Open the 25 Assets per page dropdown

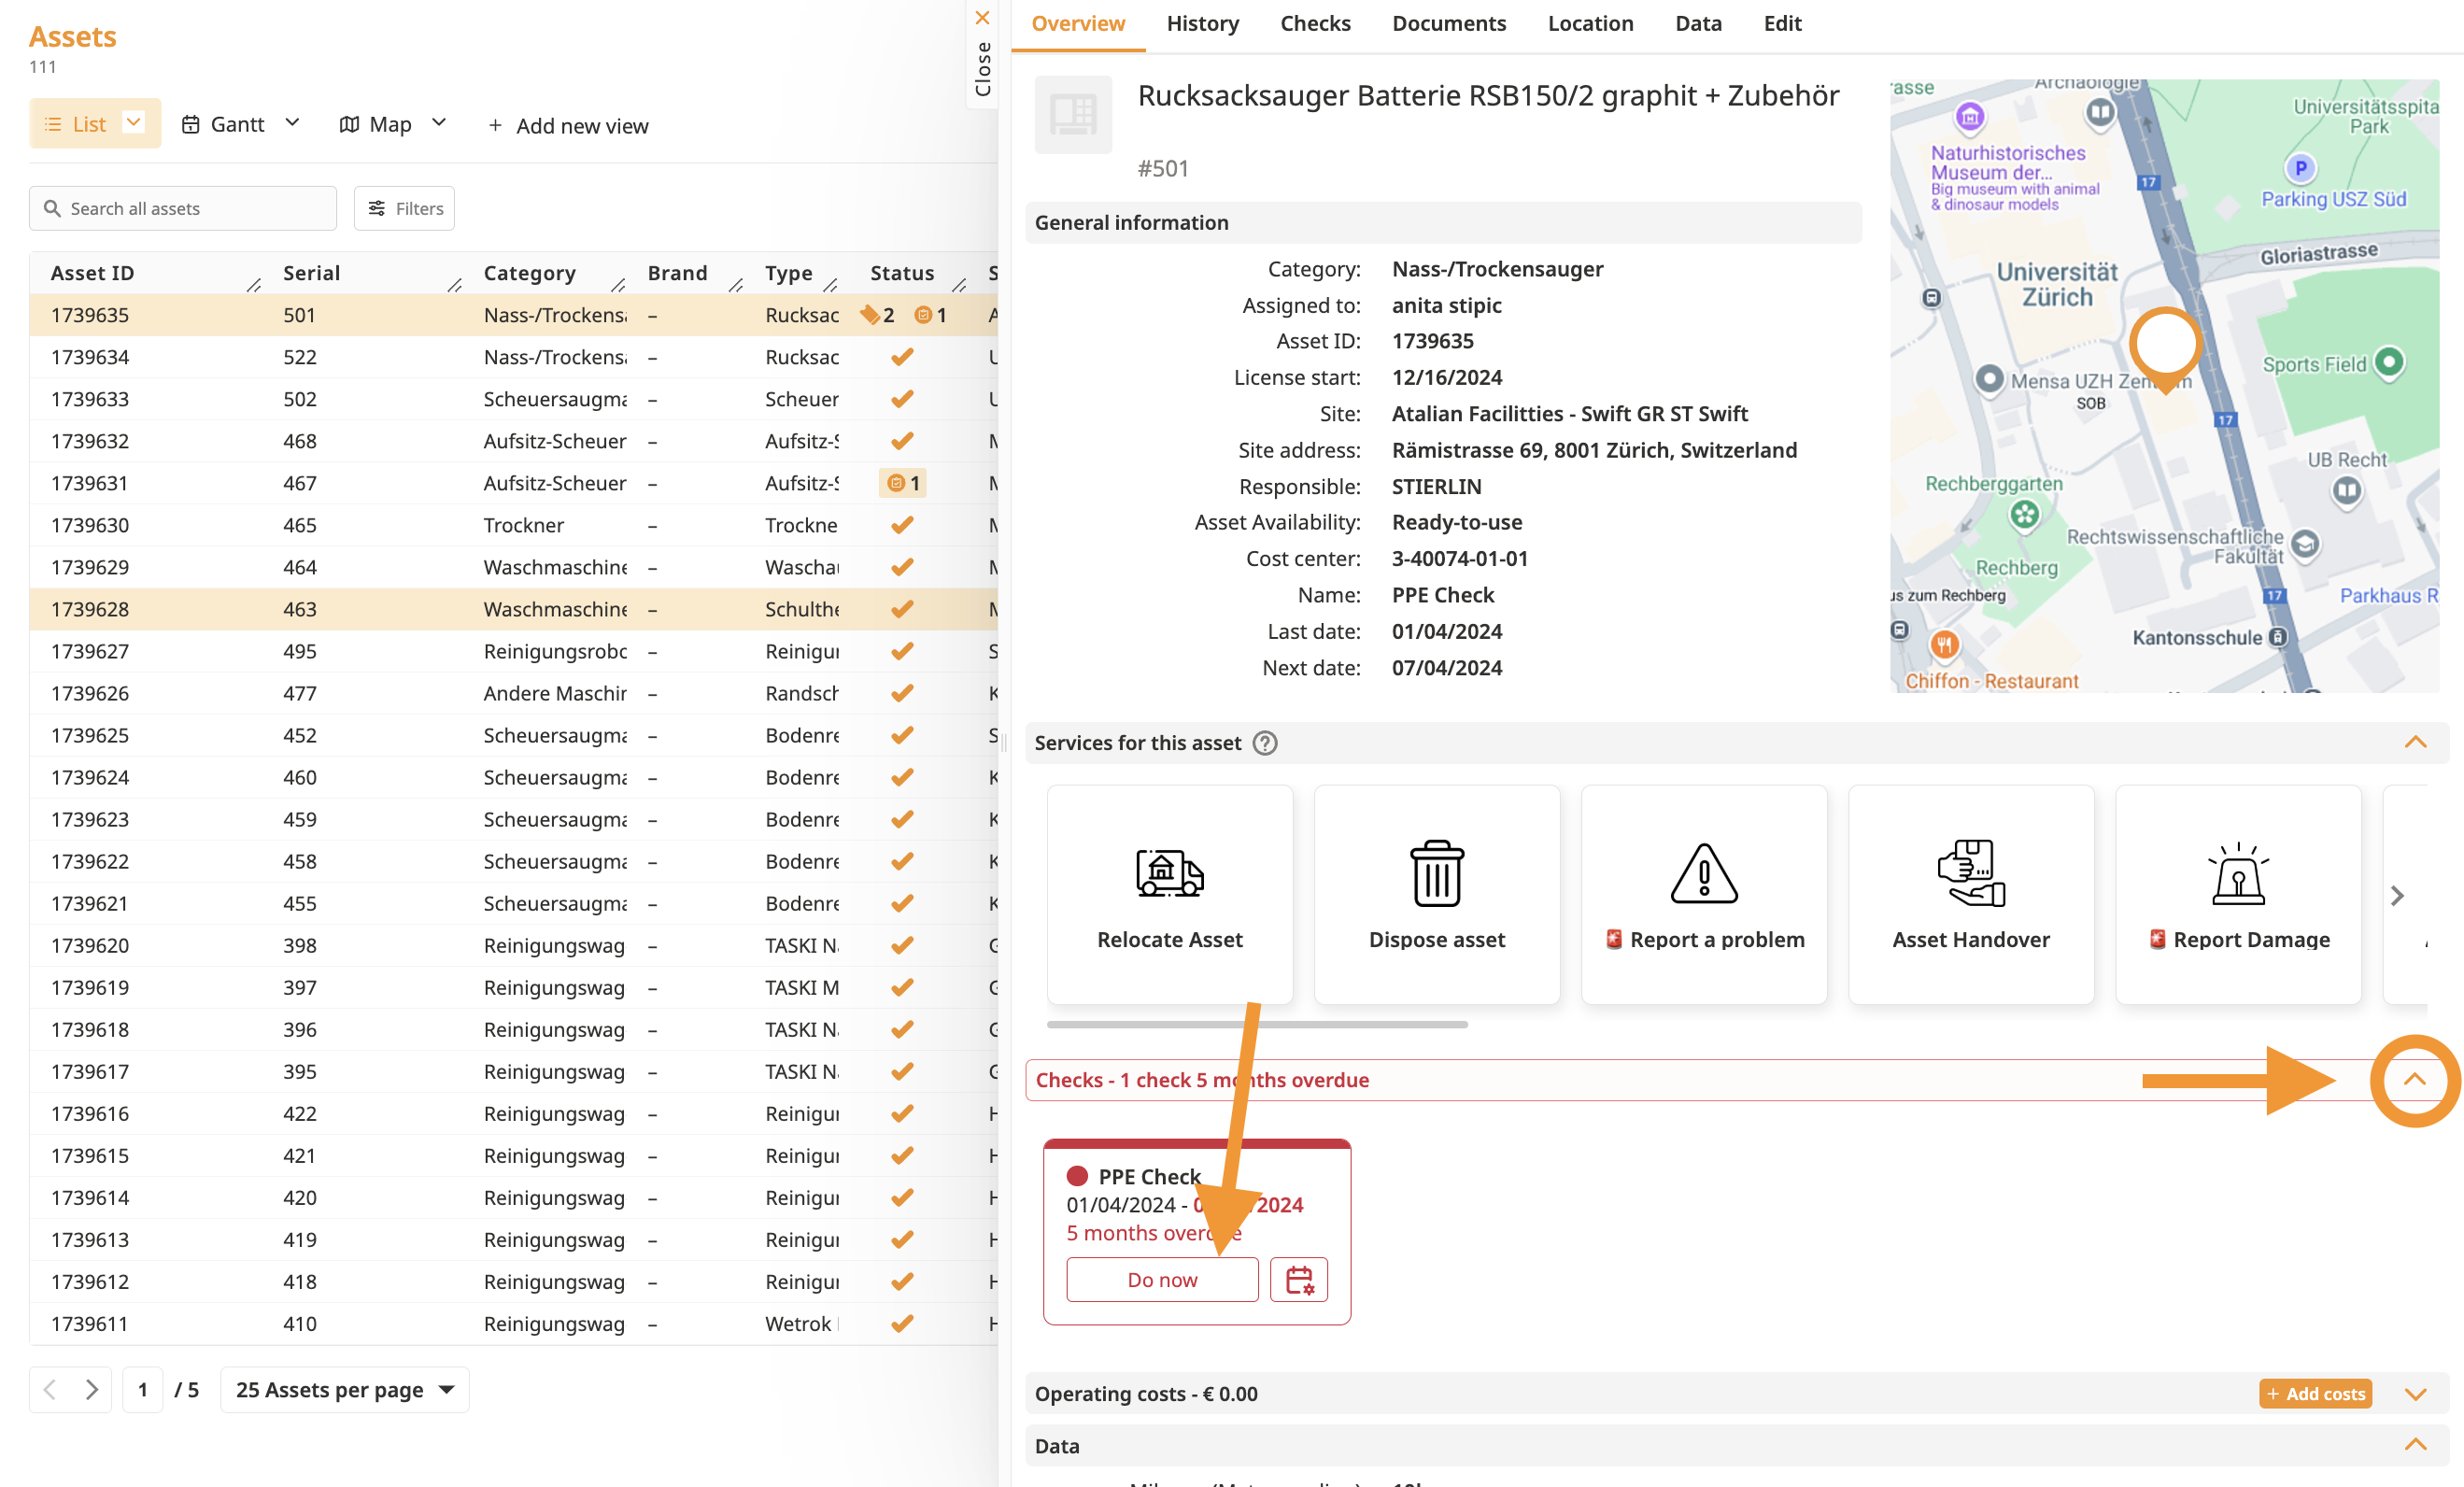pyautogui.click(x=345, y=1389)
